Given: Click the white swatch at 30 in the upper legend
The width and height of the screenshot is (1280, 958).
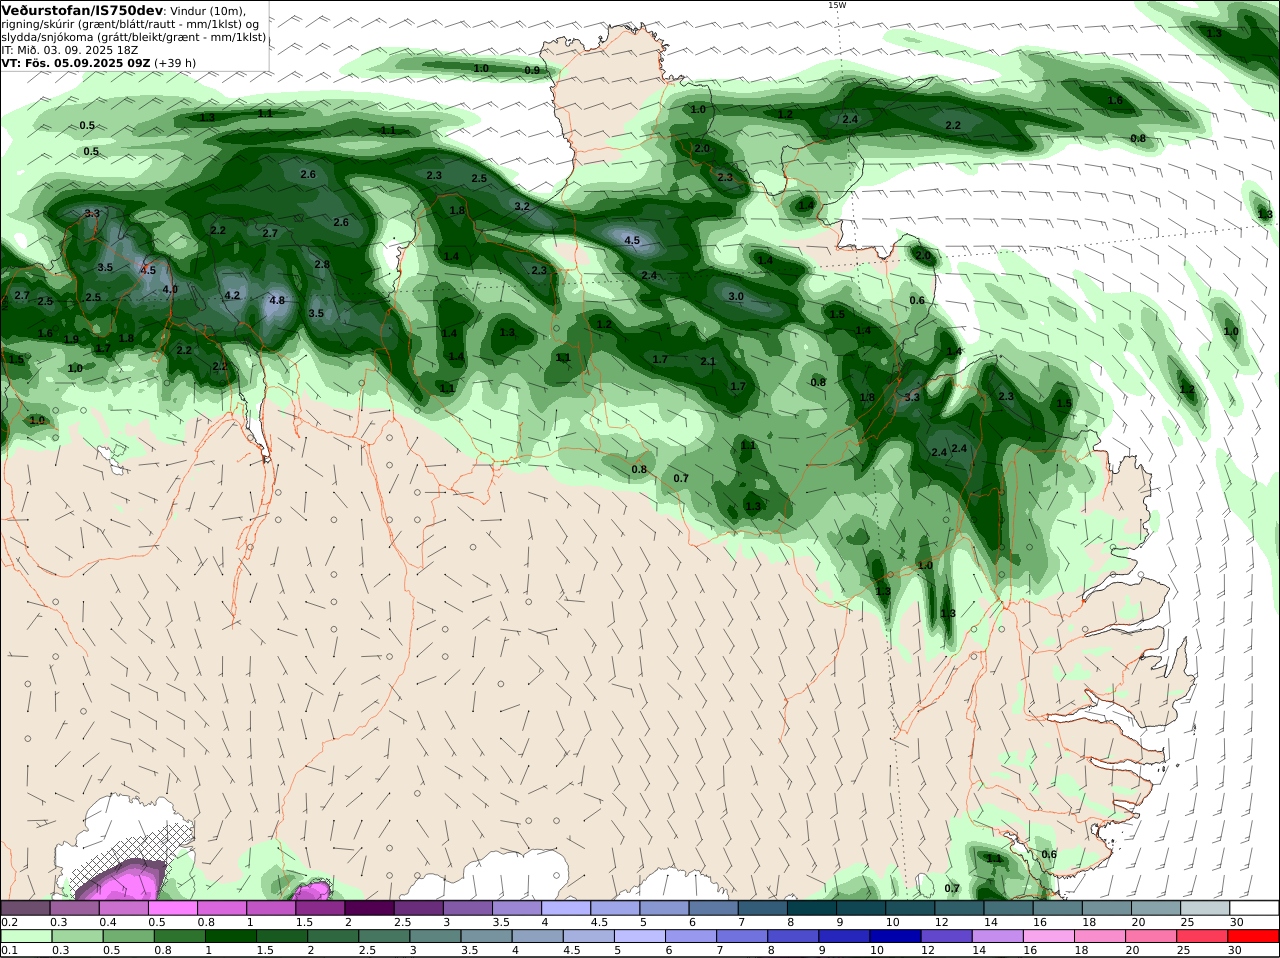Looking at the screenshot, I should click(x=1254, y=907).
